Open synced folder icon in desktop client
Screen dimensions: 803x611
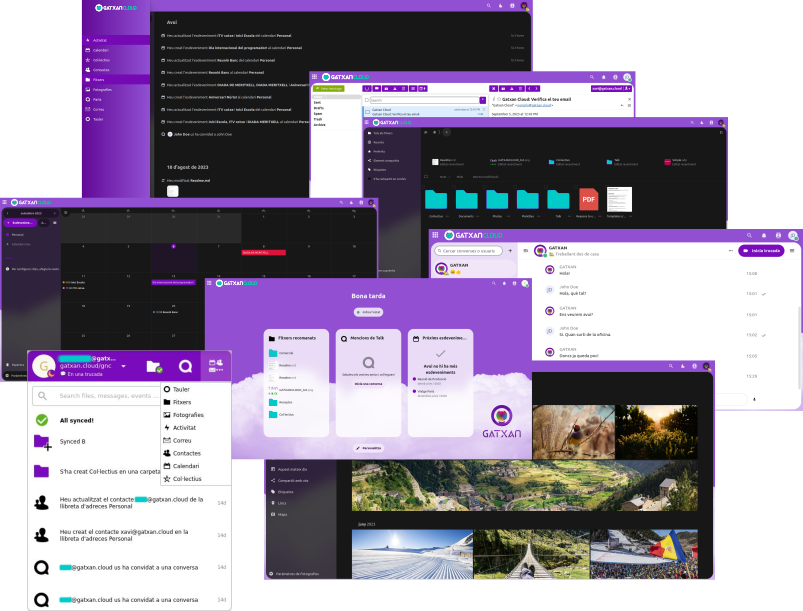[x=154, y=366]
